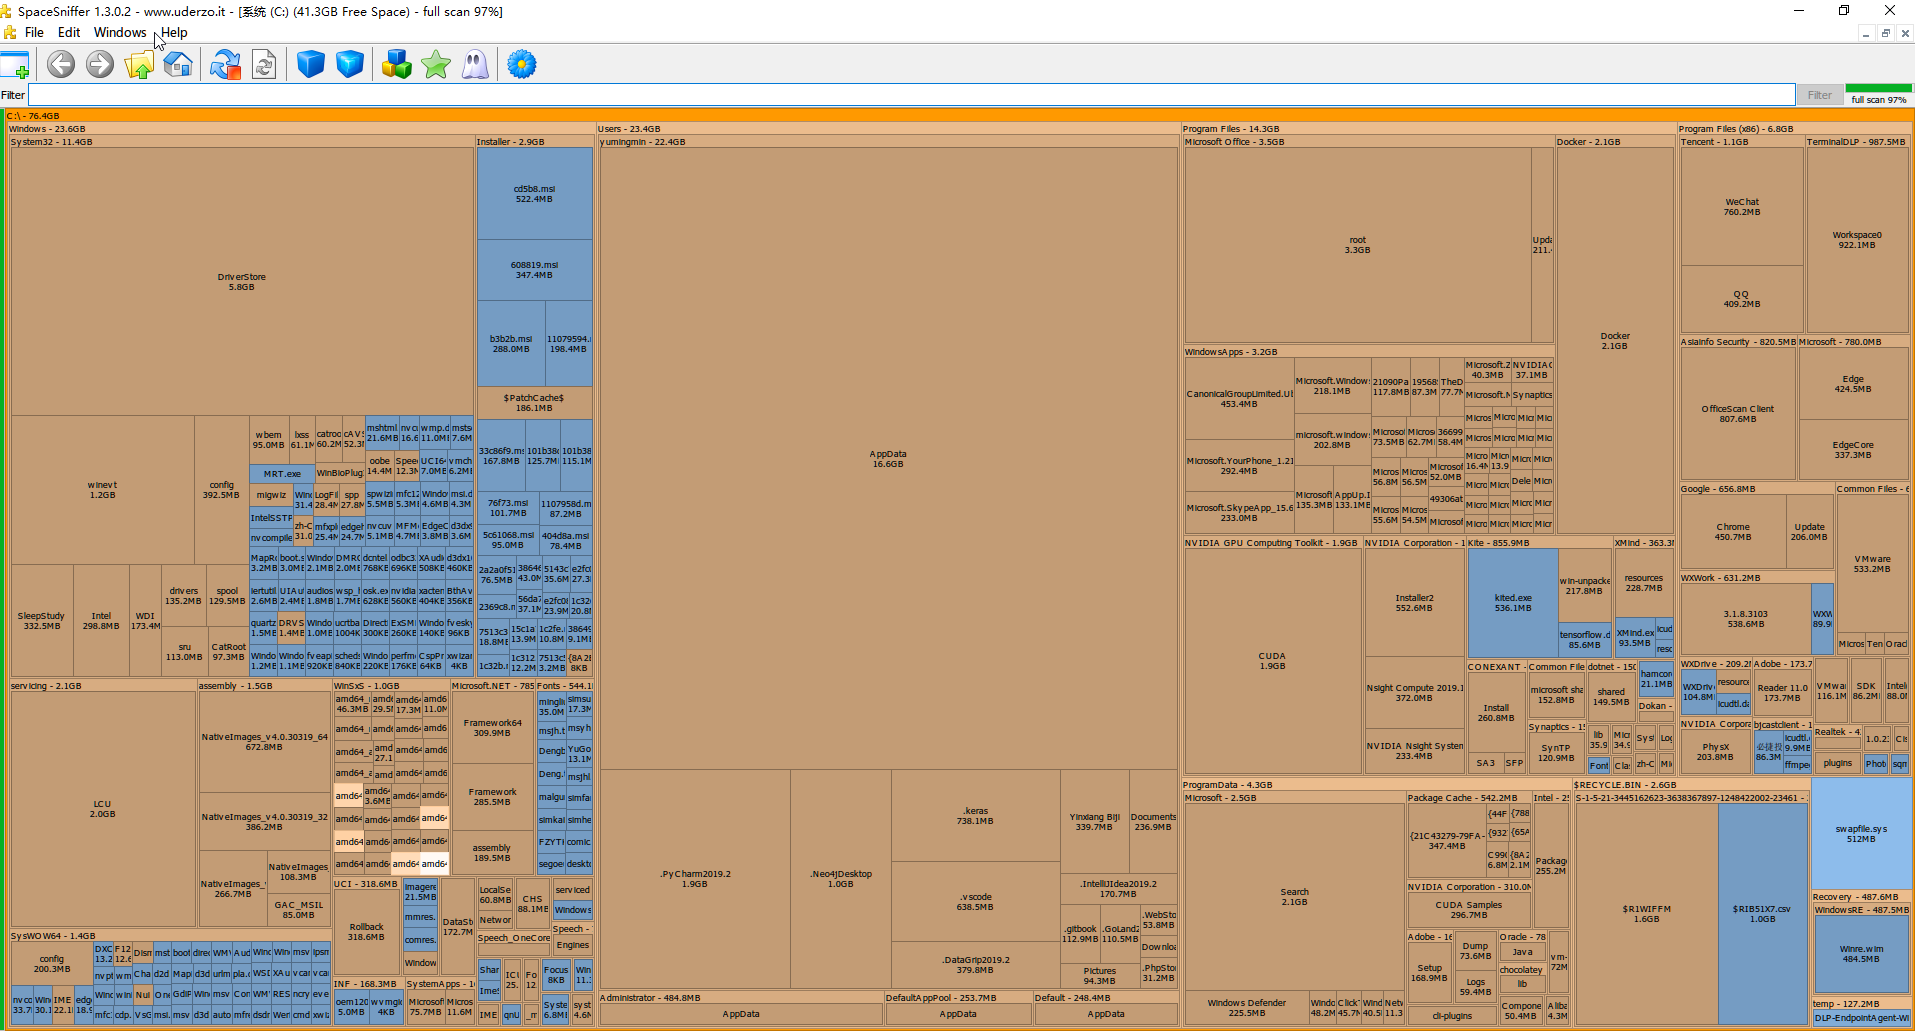Select the config 392.5MB block
Viewport: 1915px width, 1031px height.
click(221, 490)
